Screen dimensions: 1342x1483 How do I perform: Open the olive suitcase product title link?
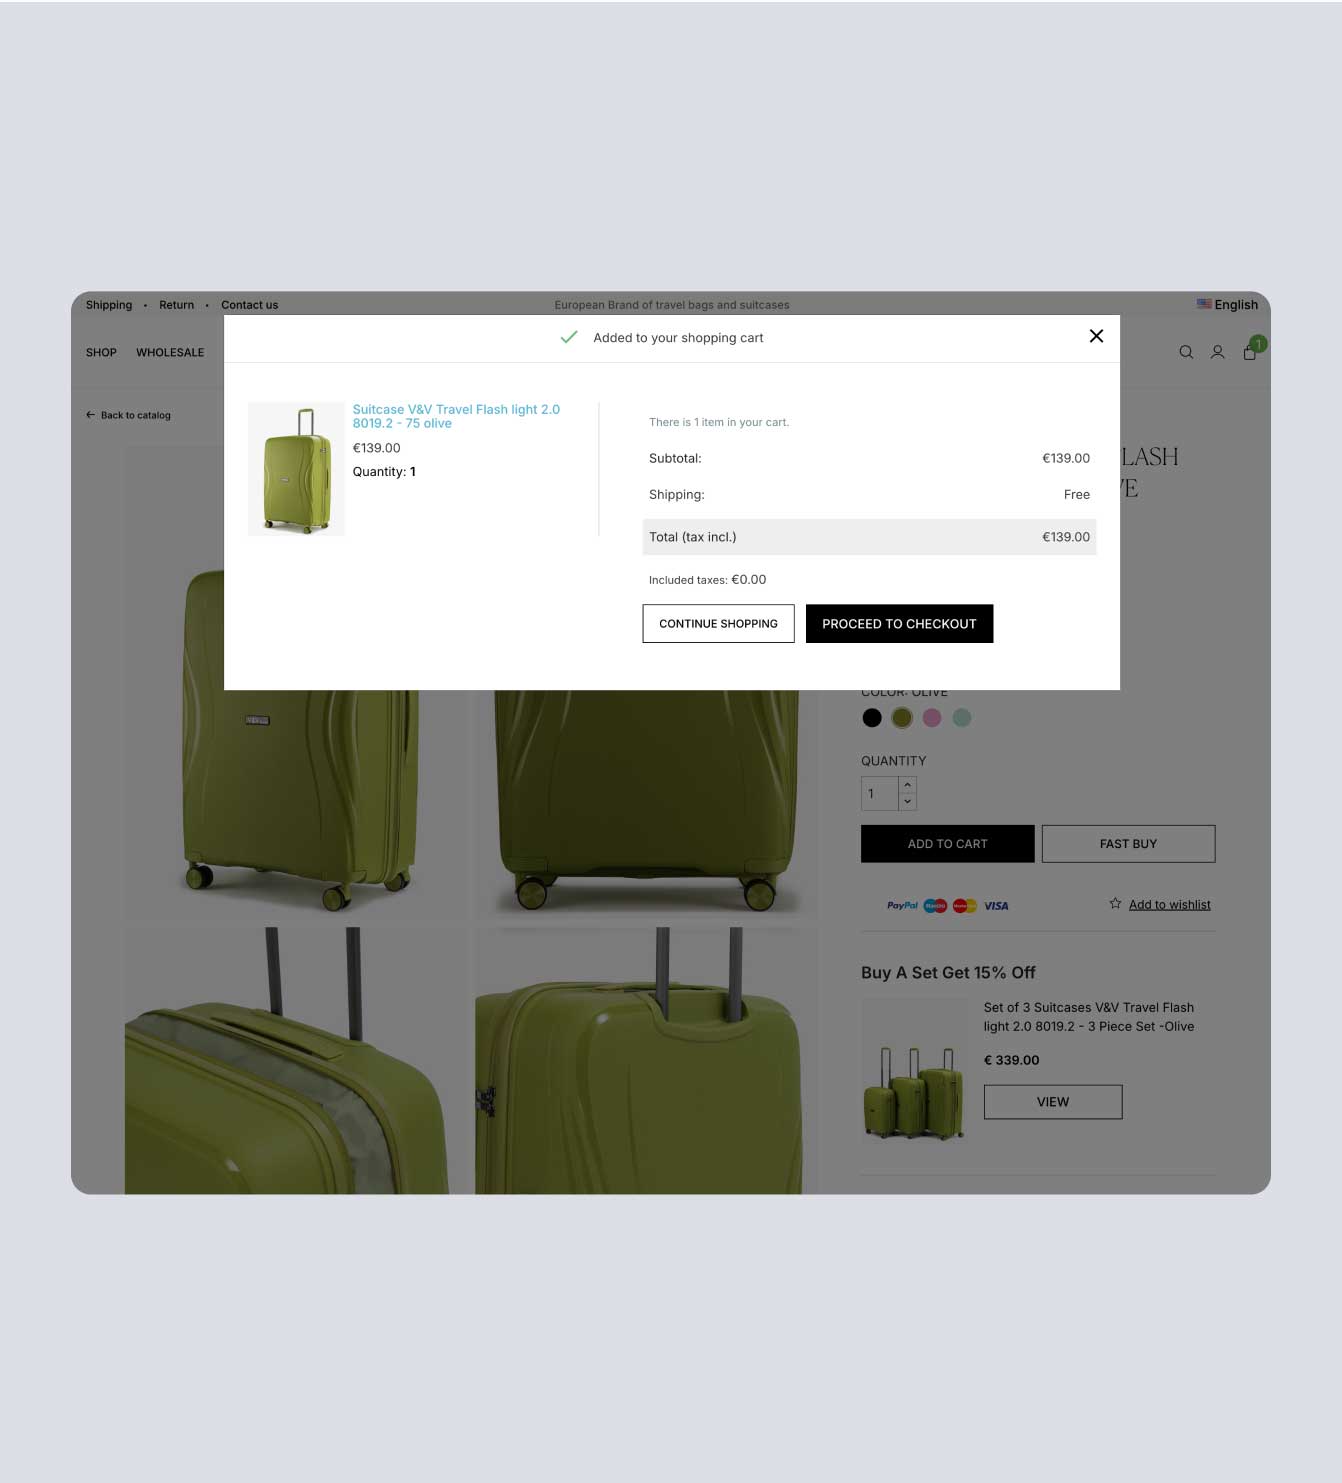pos(456,416)
